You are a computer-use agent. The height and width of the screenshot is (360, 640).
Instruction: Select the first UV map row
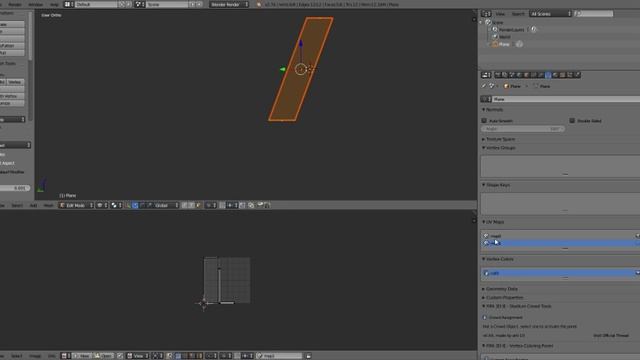click(x=560, y=236)
